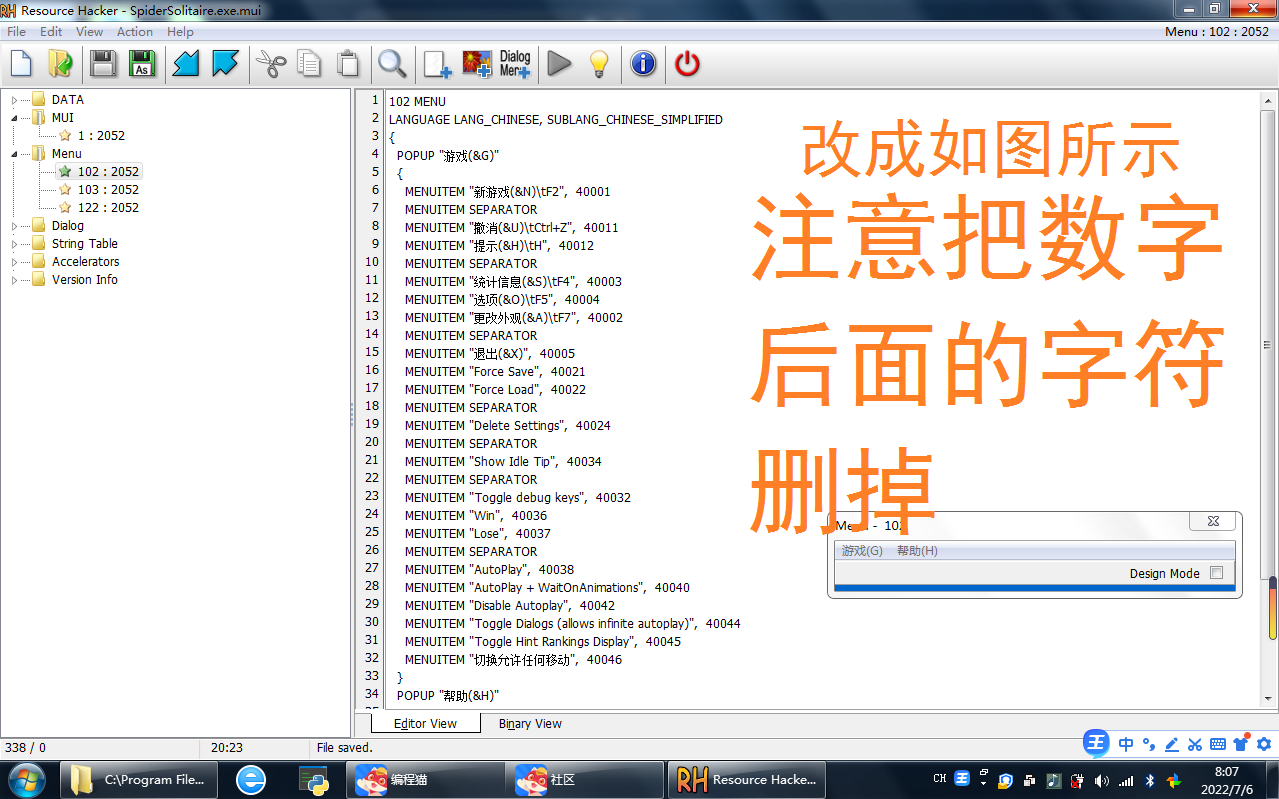Click the down-left blue arrow toolbar icon

point(186,64)
